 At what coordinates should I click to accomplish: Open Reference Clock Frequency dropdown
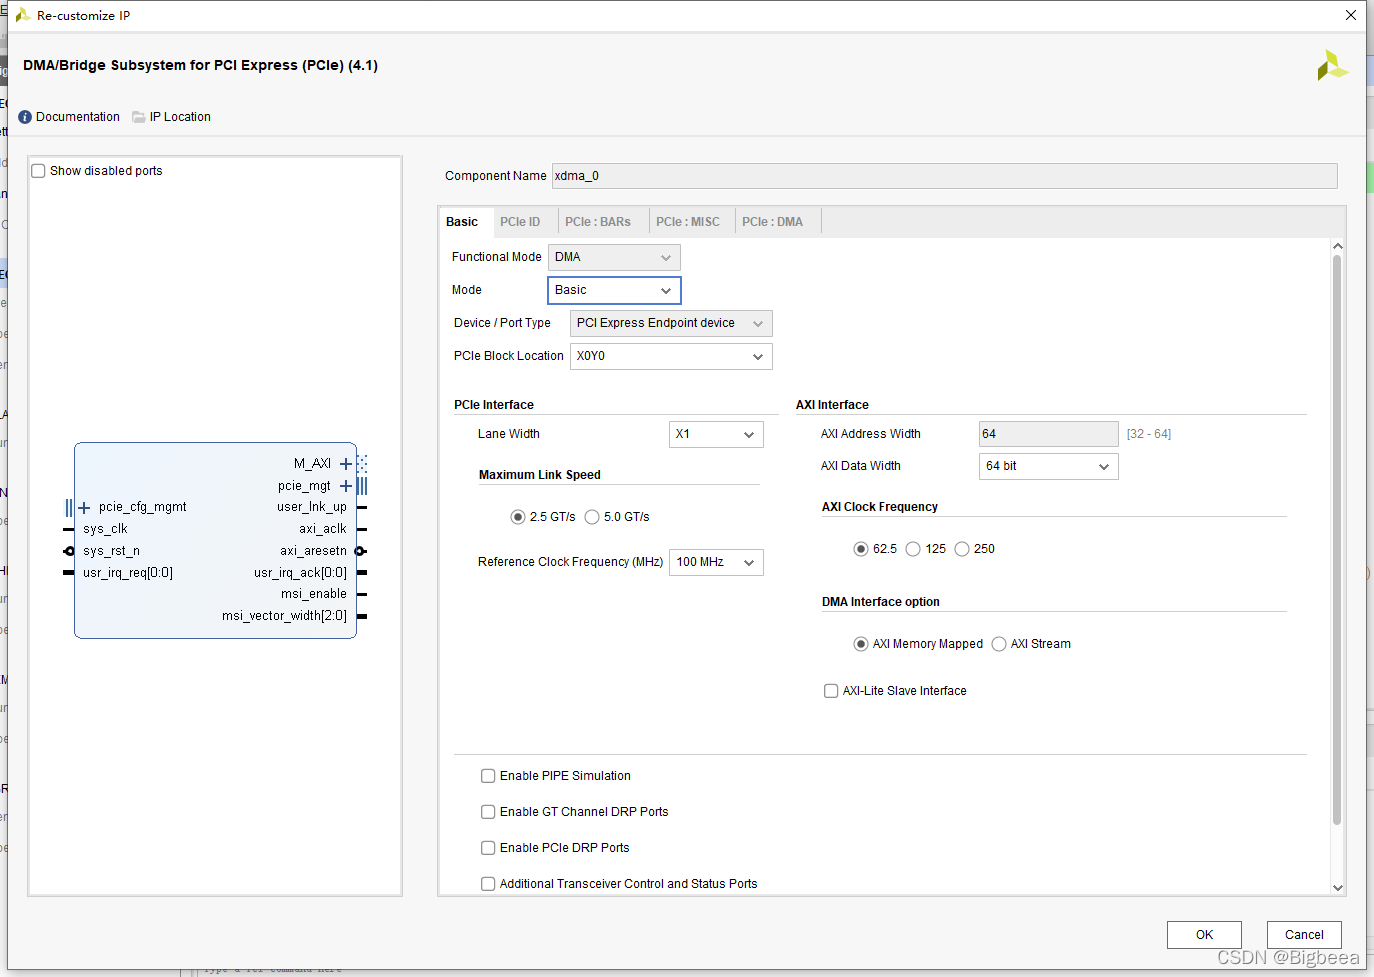(x=716, y=562)
